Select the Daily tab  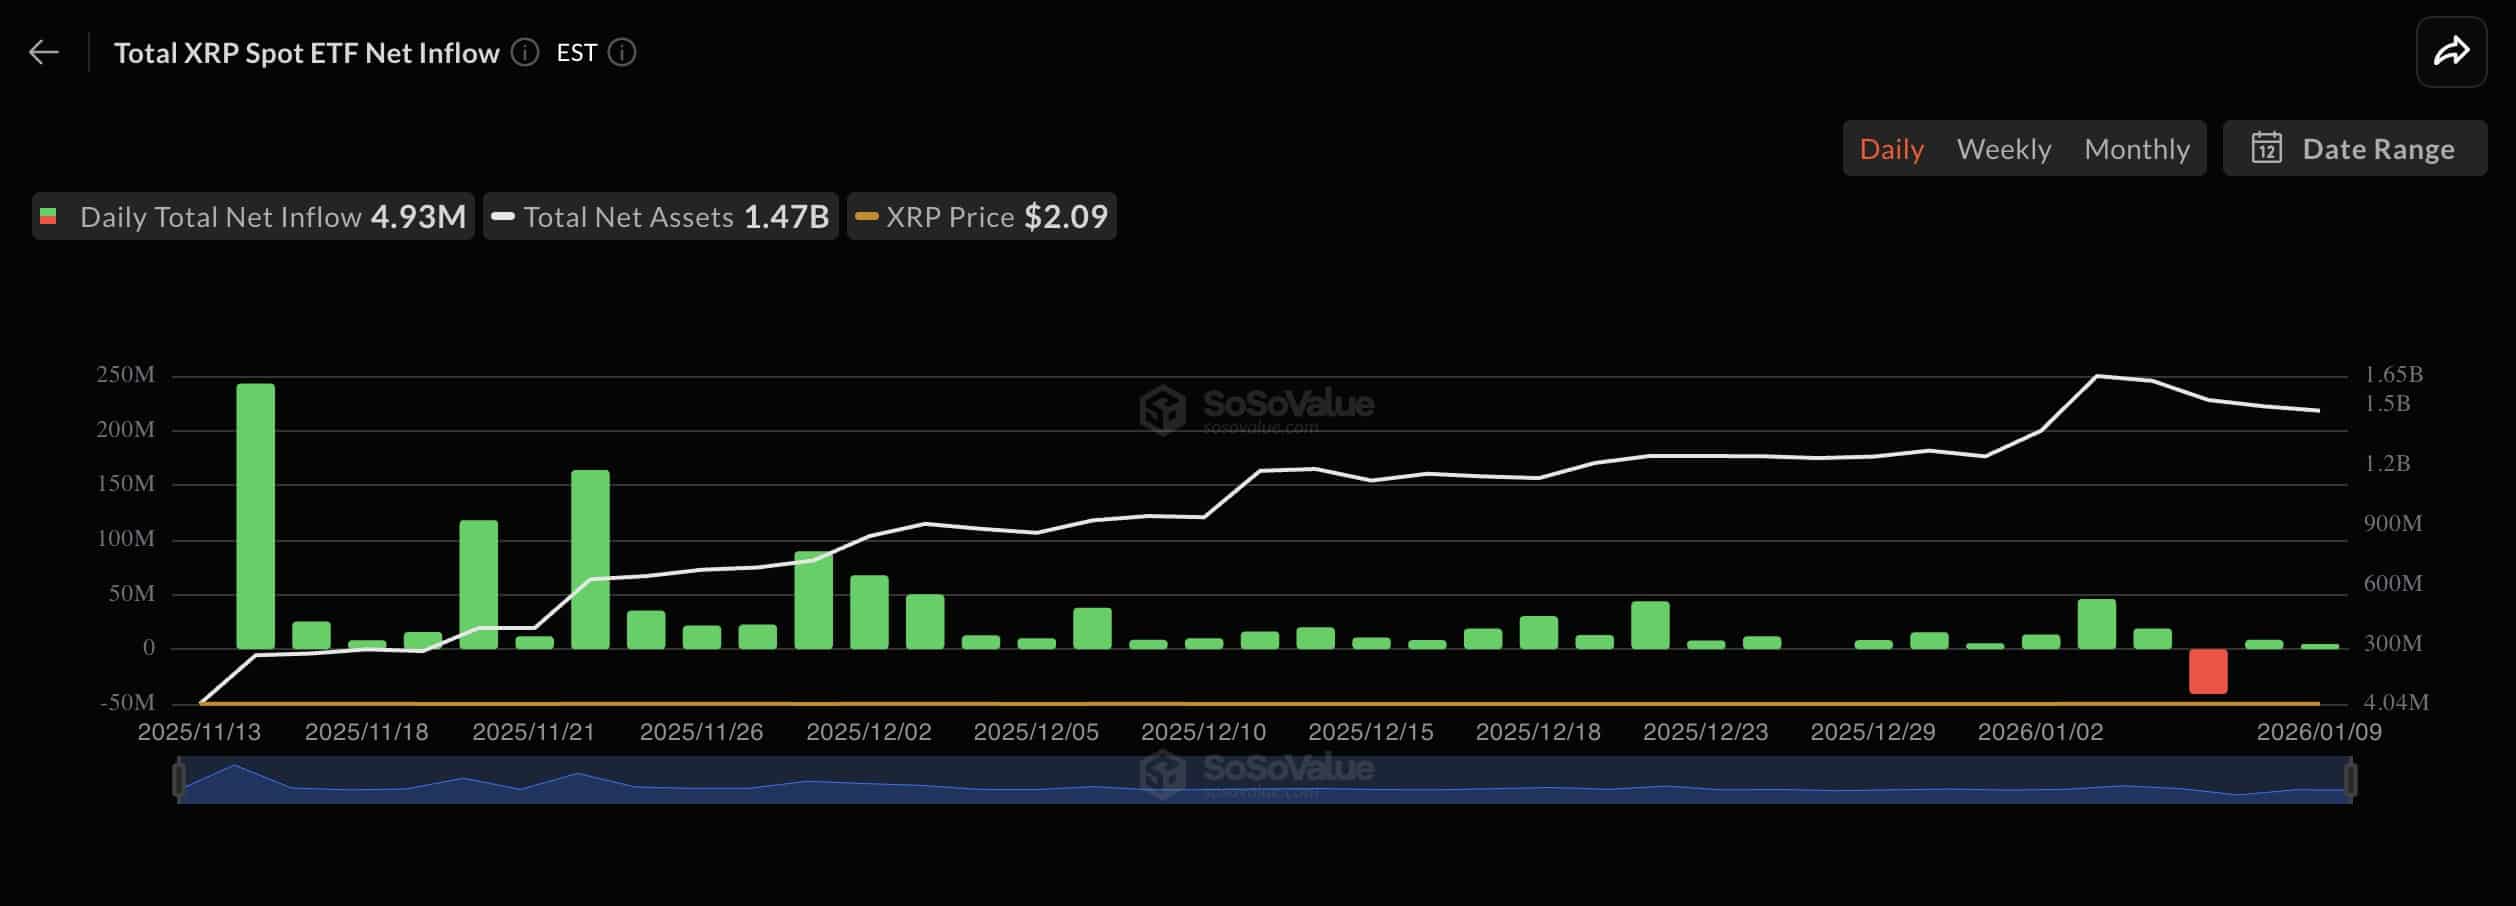click(x=1890, y=148)
